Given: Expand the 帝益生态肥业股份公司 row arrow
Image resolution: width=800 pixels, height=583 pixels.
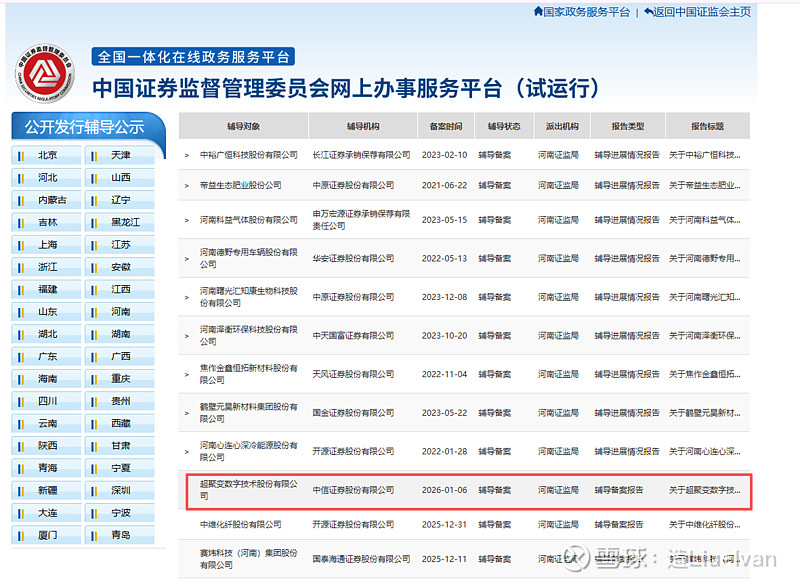Looking at the screenshot, I should coord(187,186).
